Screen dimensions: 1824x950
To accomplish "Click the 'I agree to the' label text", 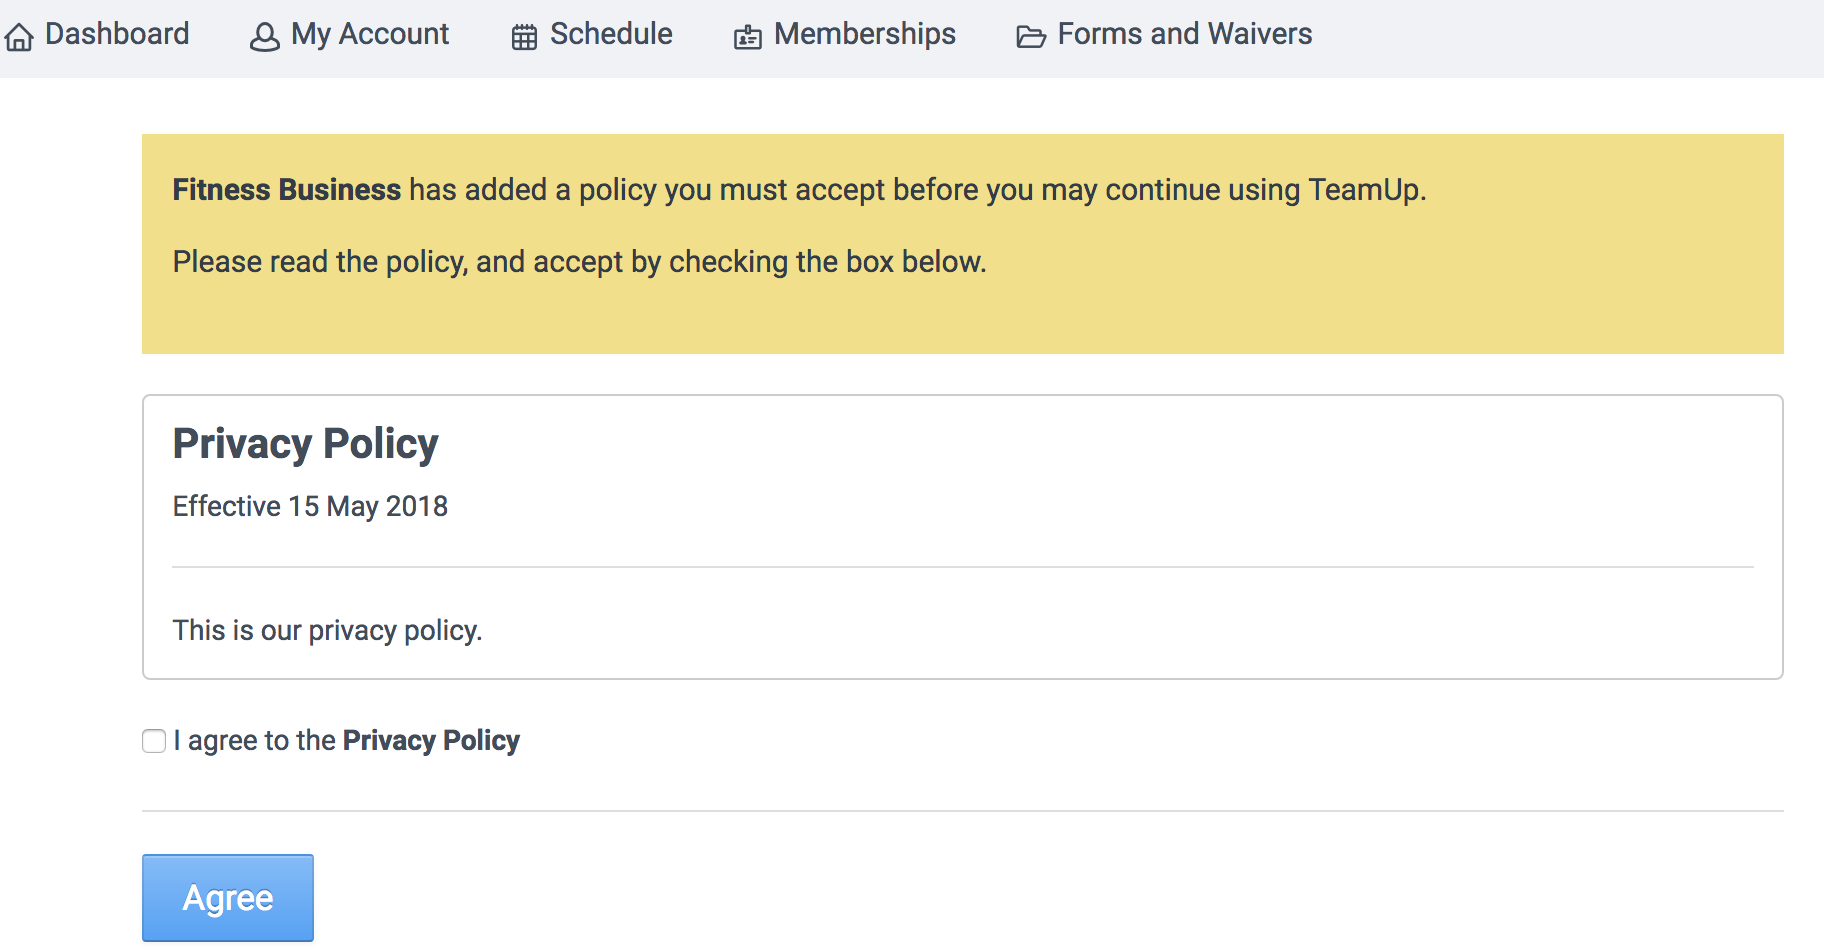I will click(255, 741).
